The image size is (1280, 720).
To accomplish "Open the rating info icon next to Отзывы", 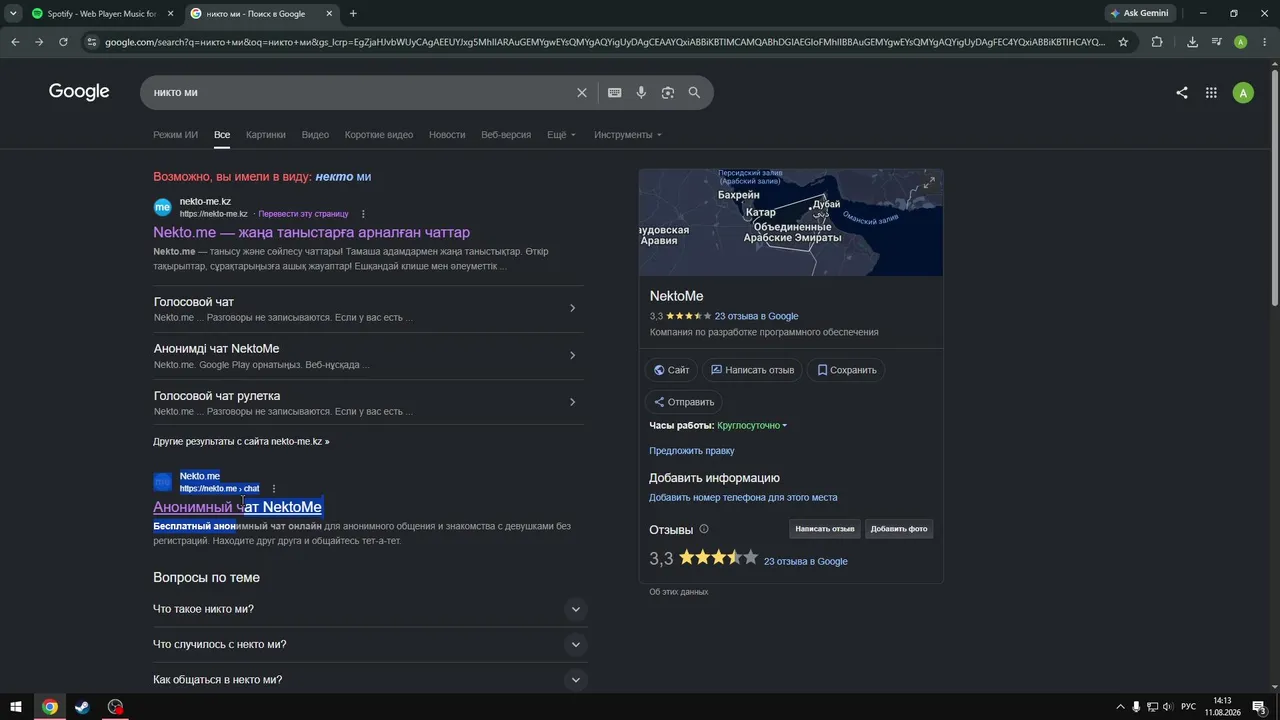I will pyautogui.click(x=704, y=529).
